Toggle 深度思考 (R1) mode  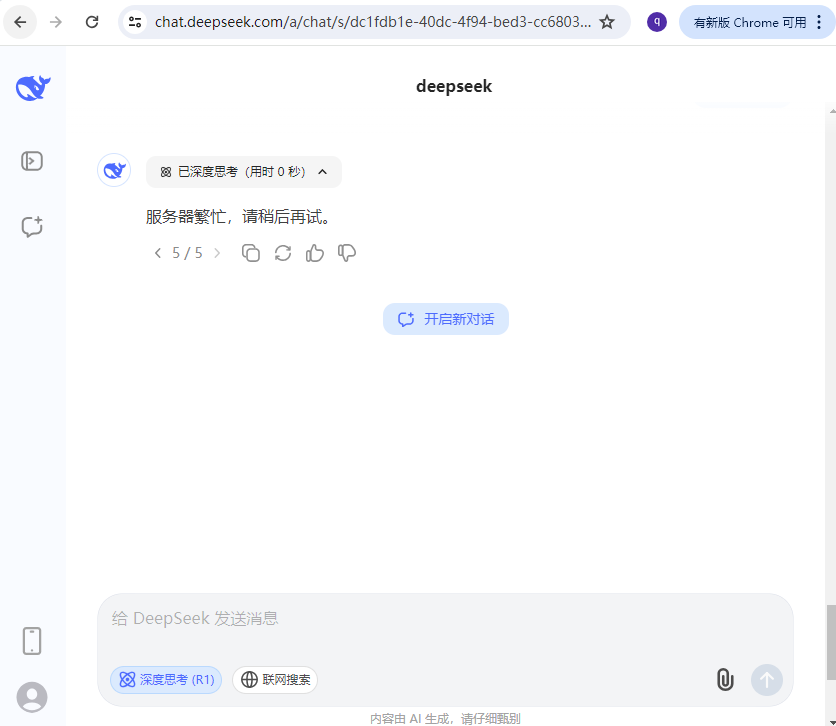(x=166, y=680)
